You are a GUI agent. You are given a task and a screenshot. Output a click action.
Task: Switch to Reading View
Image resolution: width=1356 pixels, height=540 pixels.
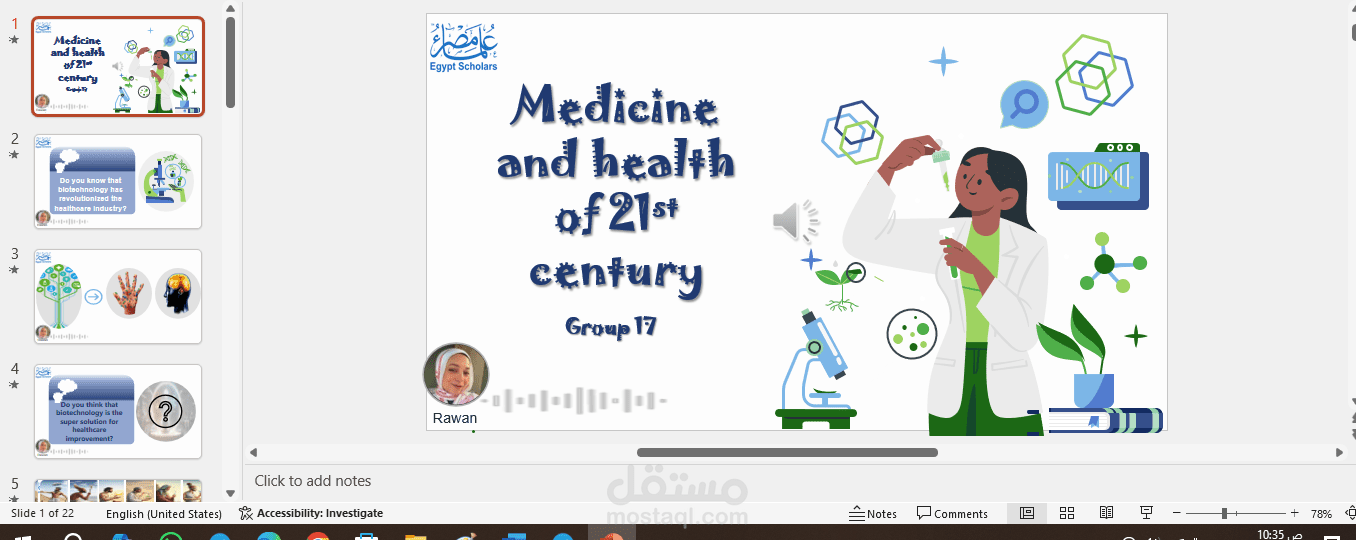[1106, 513]
